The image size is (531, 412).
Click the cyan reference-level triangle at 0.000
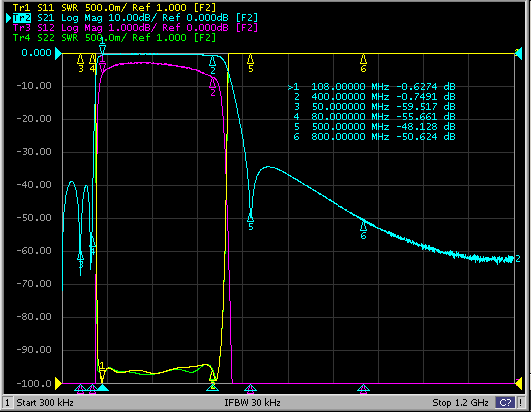(x=59, y=53)
